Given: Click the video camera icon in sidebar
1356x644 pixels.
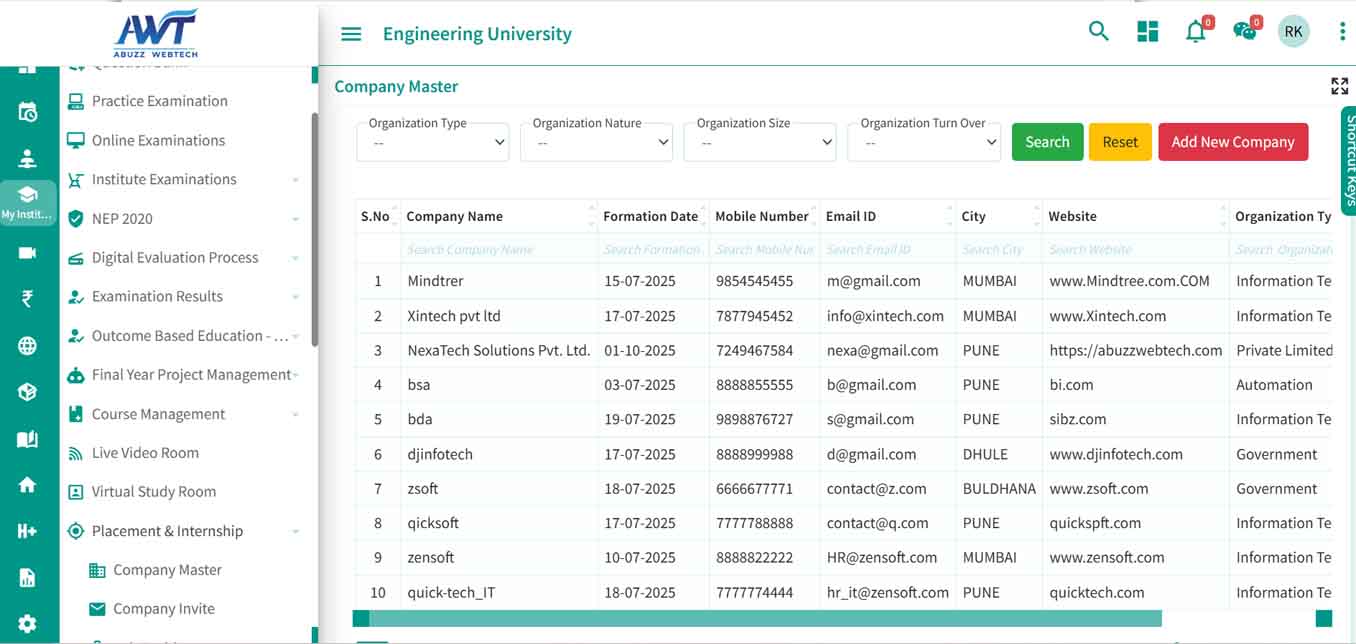Looking at the screenshot, I should point(27,253).
